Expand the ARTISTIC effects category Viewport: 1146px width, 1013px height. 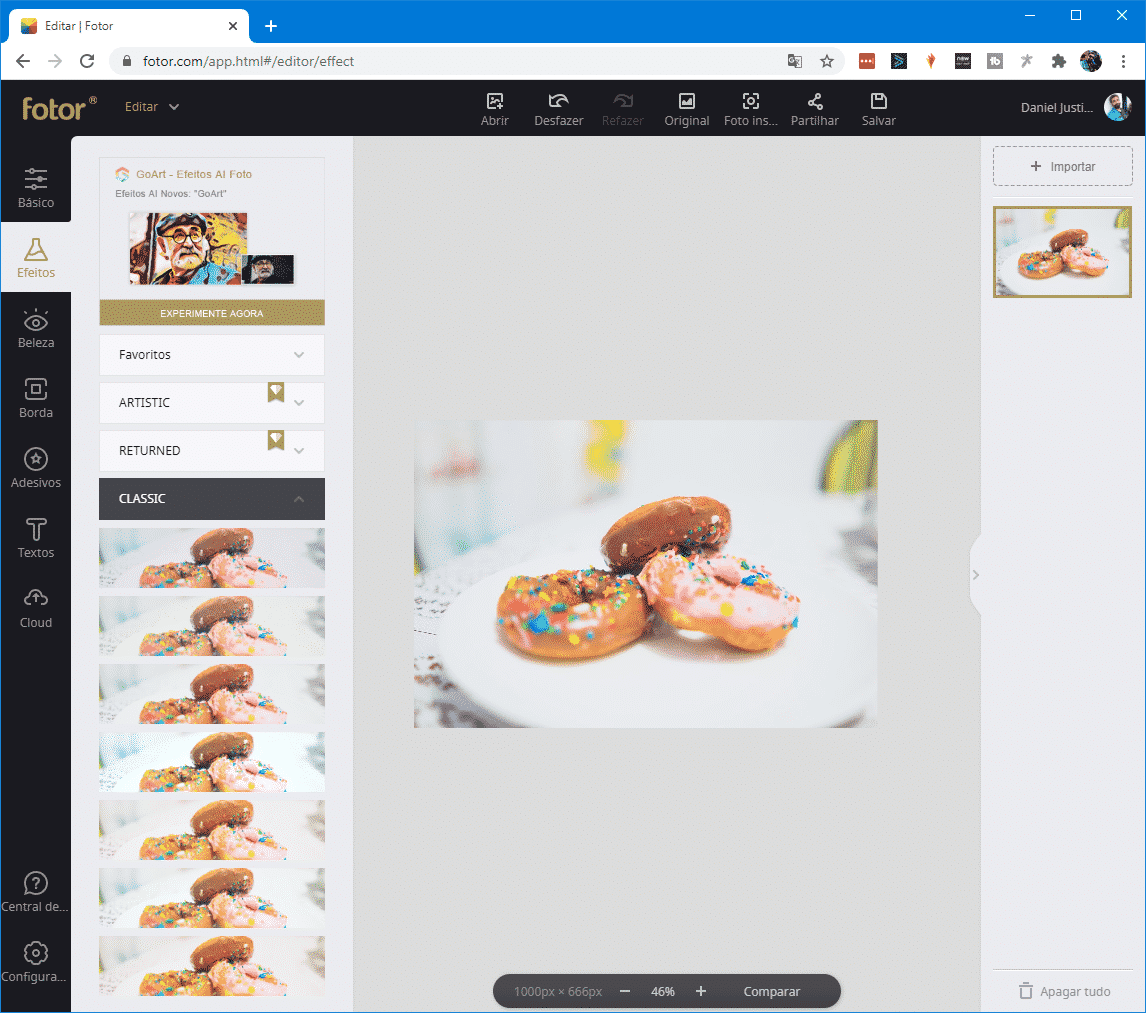click(211, 403)
